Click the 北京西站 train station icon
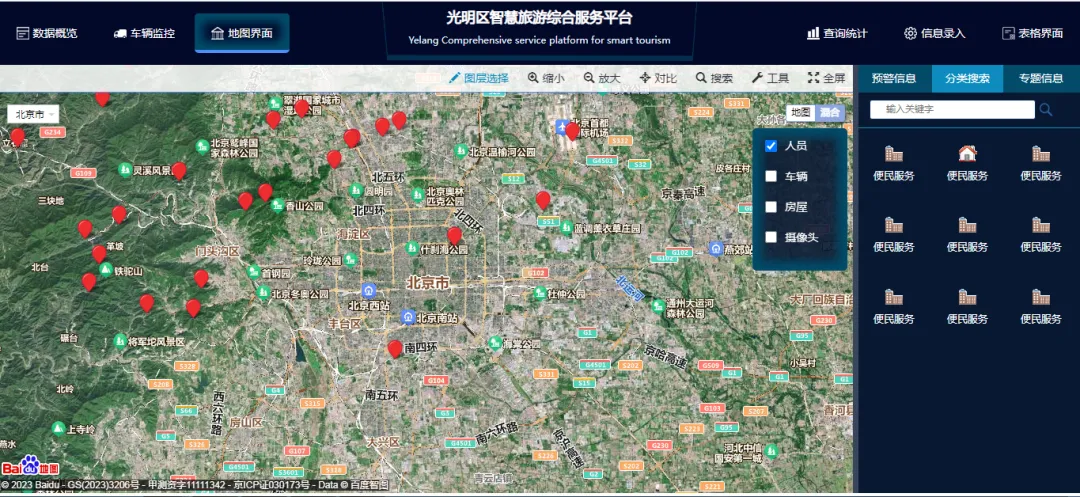The width and height of the screenshot is (1080, 497). point(369,290)
